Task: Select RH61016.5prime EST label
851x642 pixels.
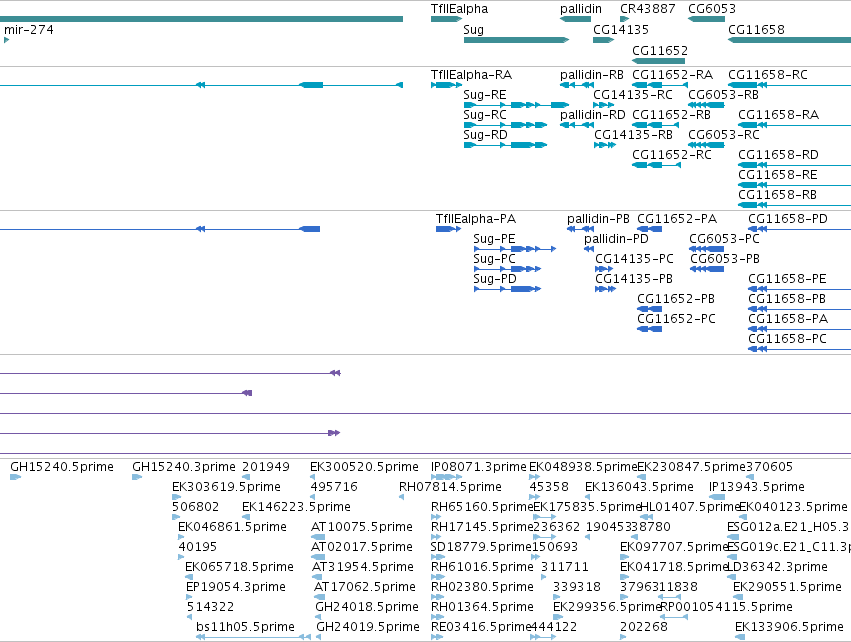Action: point(482,567)
